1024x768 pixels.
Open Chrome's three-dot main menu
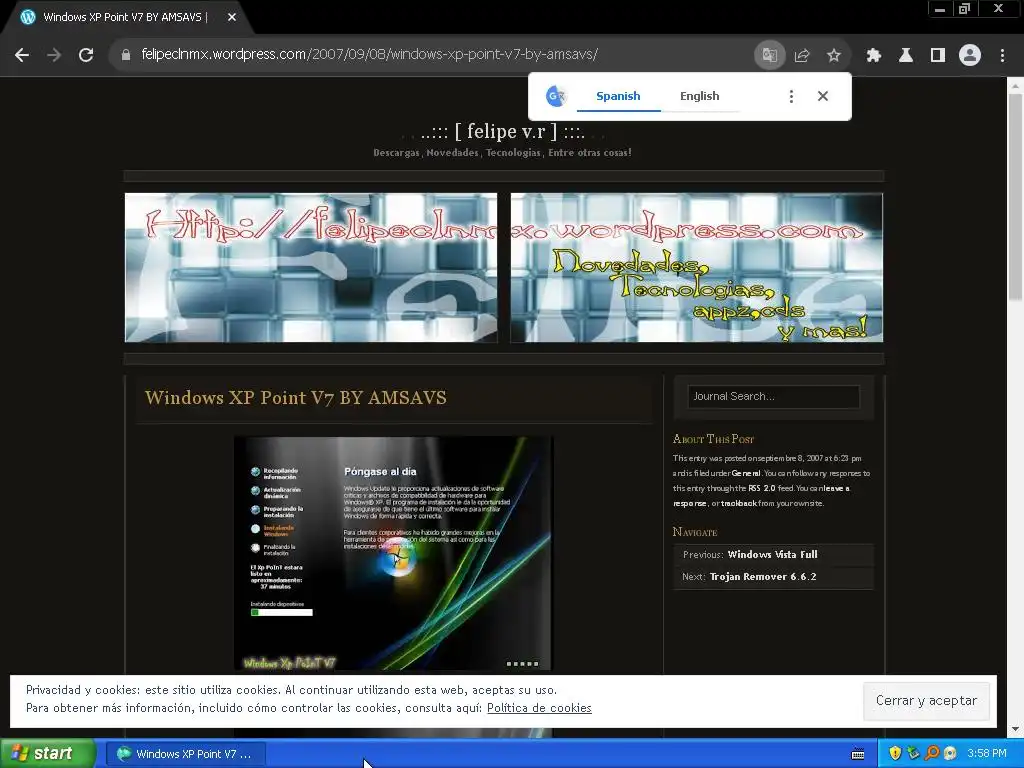coord(1002,55)
